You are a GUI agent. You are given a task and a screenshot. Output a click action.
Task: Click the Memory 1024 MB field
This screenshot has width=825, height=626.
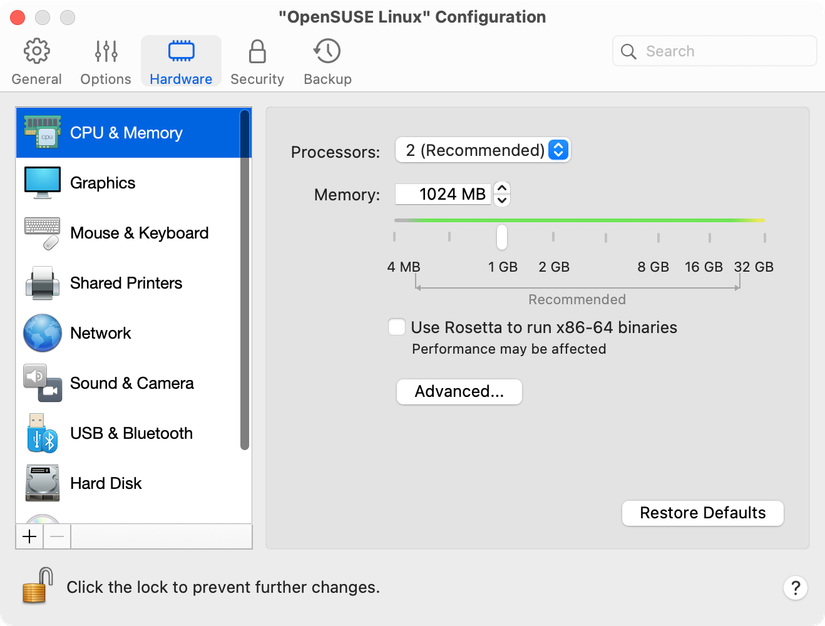click(x=443, y=194)
